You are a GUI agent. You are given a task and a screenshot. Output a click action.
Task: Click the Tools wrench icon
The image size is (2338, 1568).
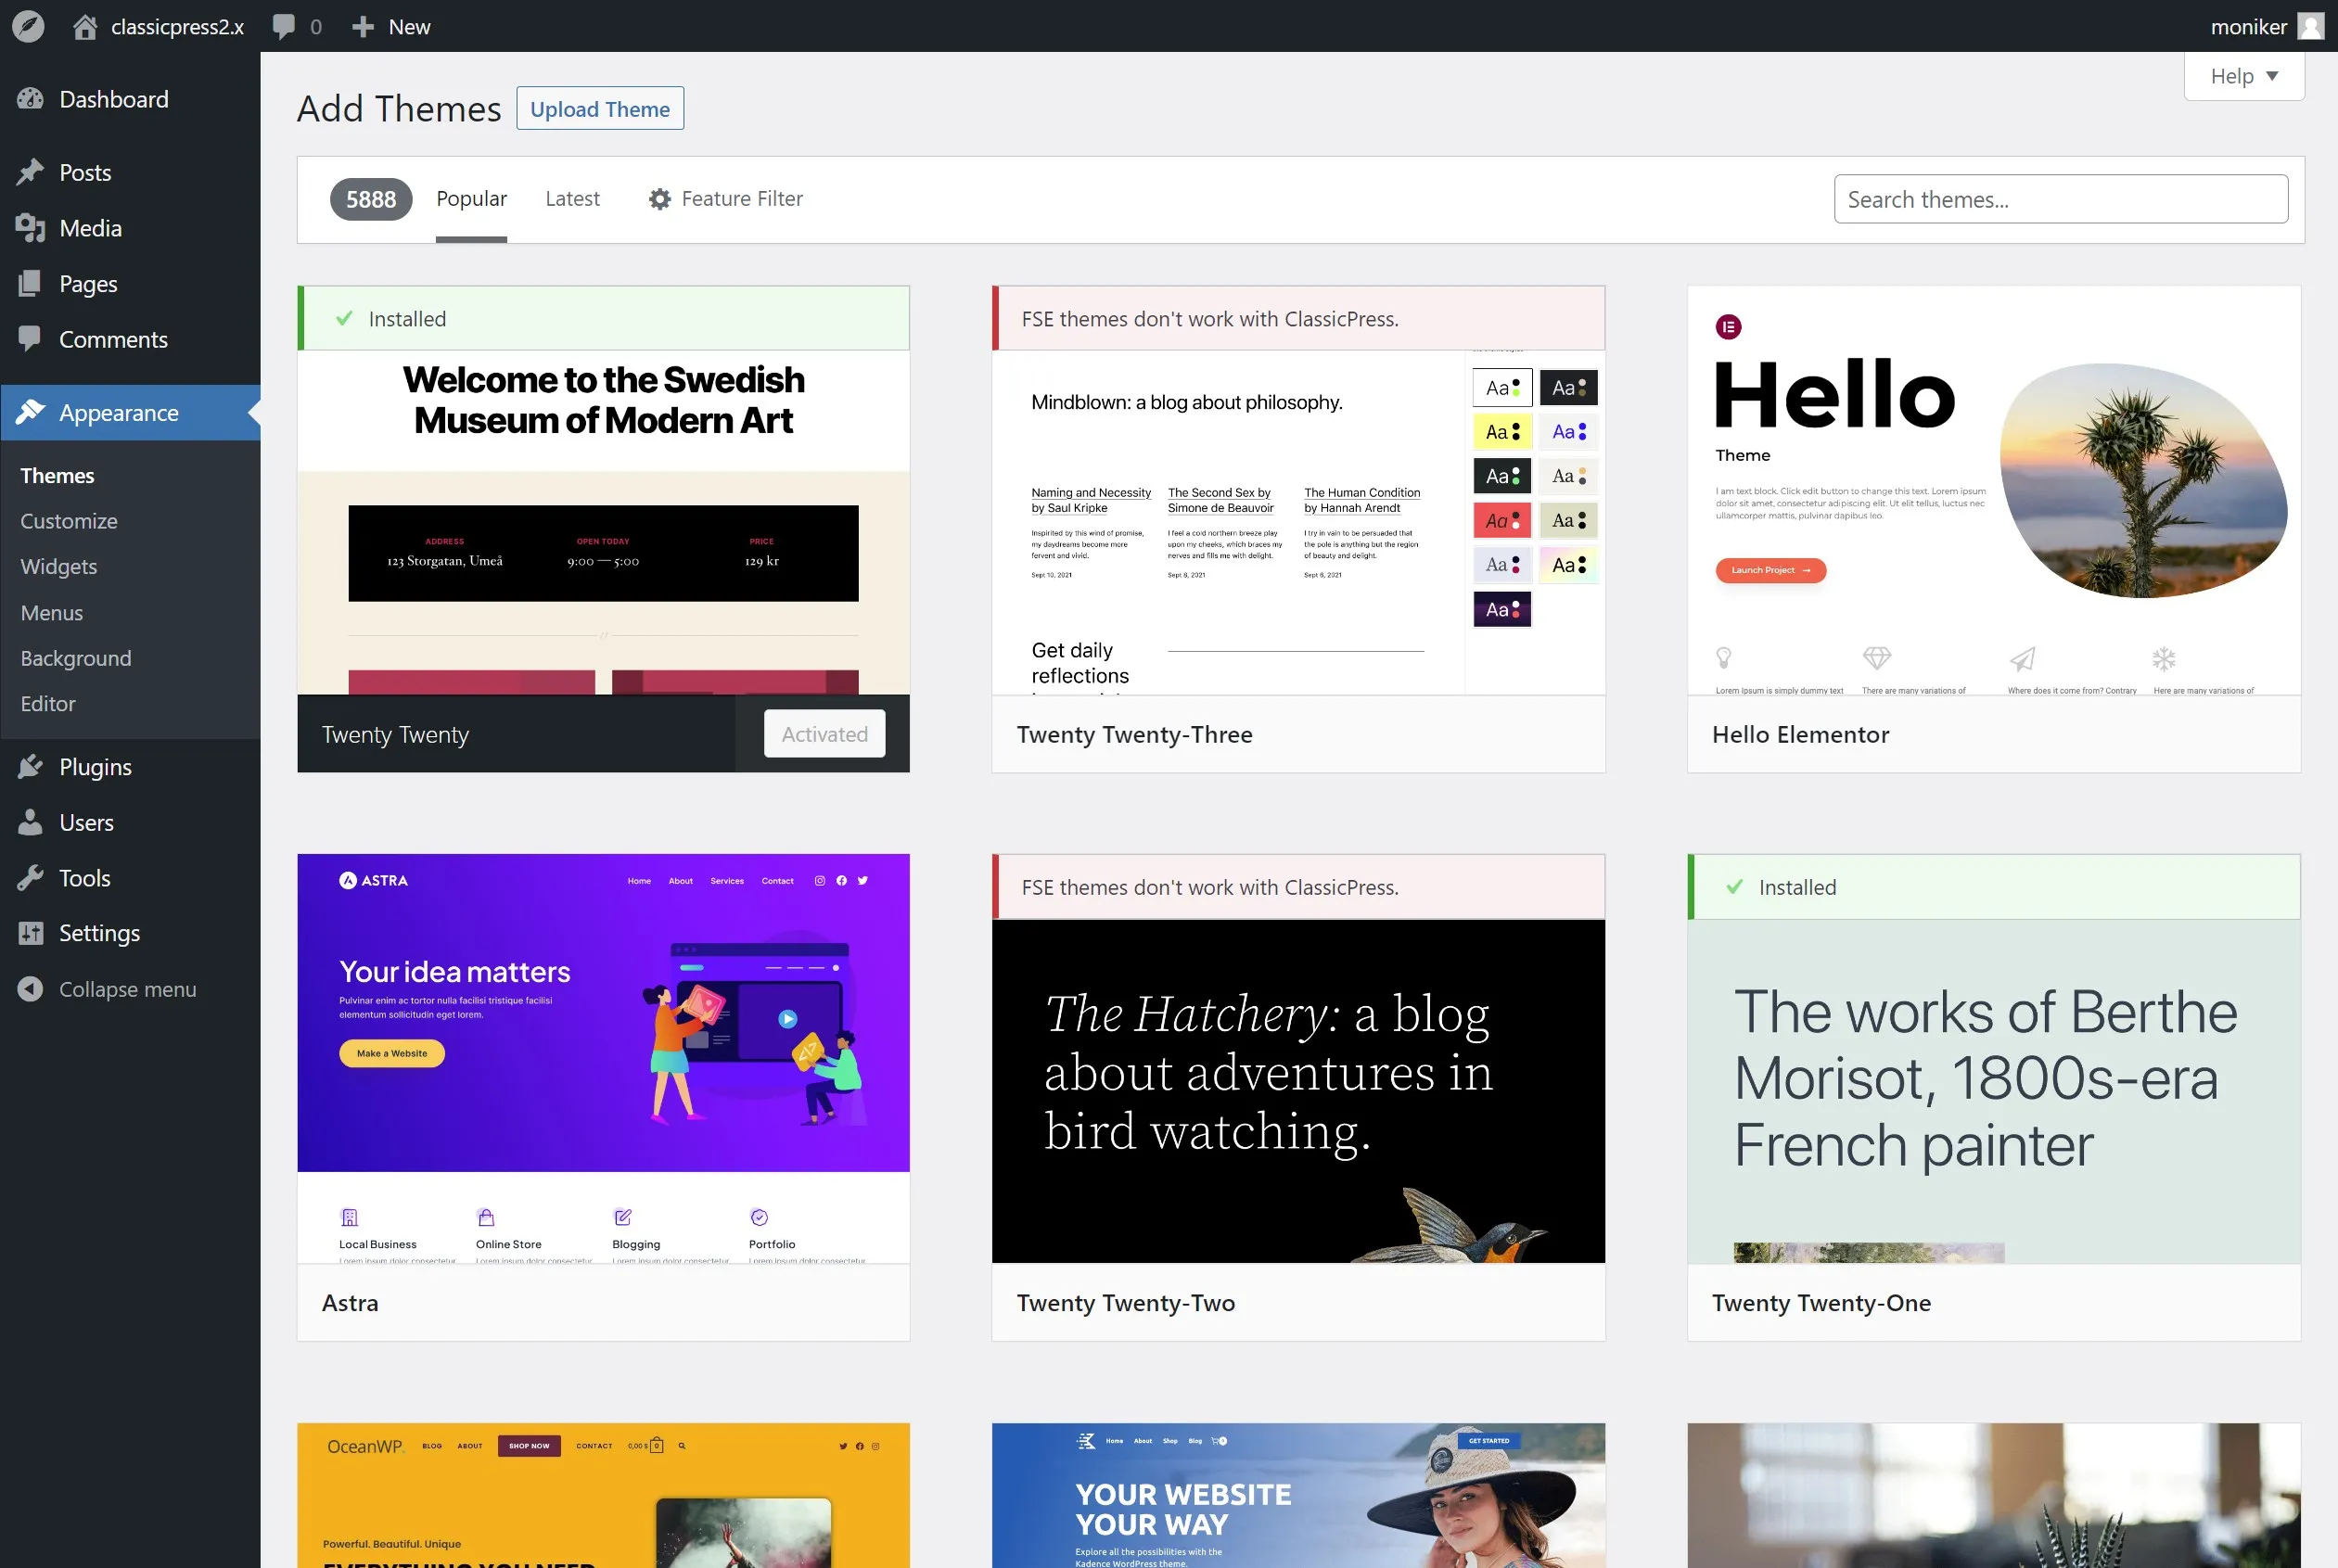point(30,878)
